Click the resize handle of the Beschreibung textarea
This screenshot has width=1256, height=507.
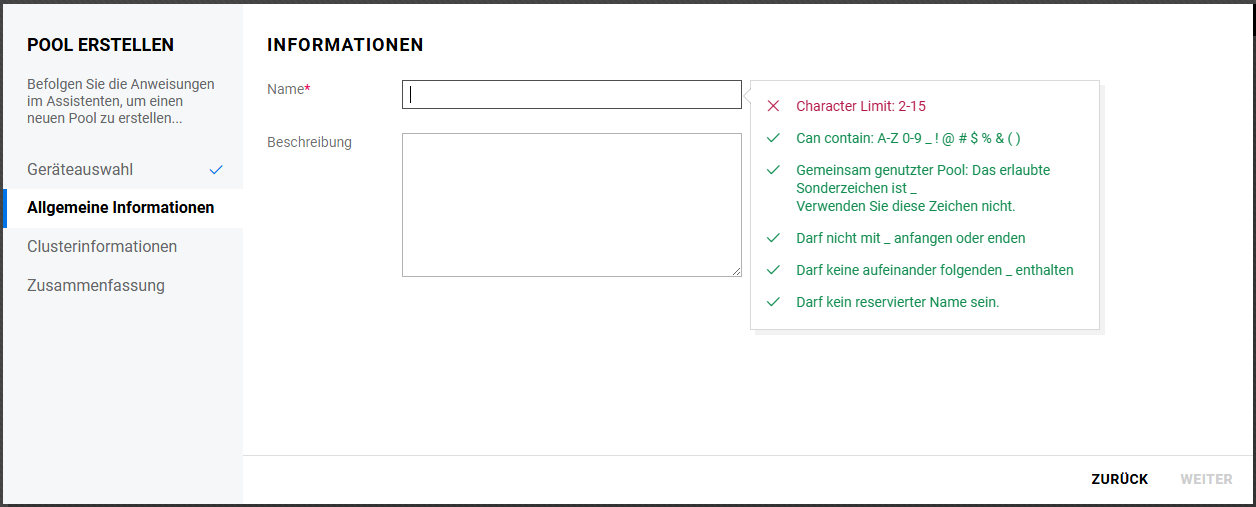click(736, 271)
